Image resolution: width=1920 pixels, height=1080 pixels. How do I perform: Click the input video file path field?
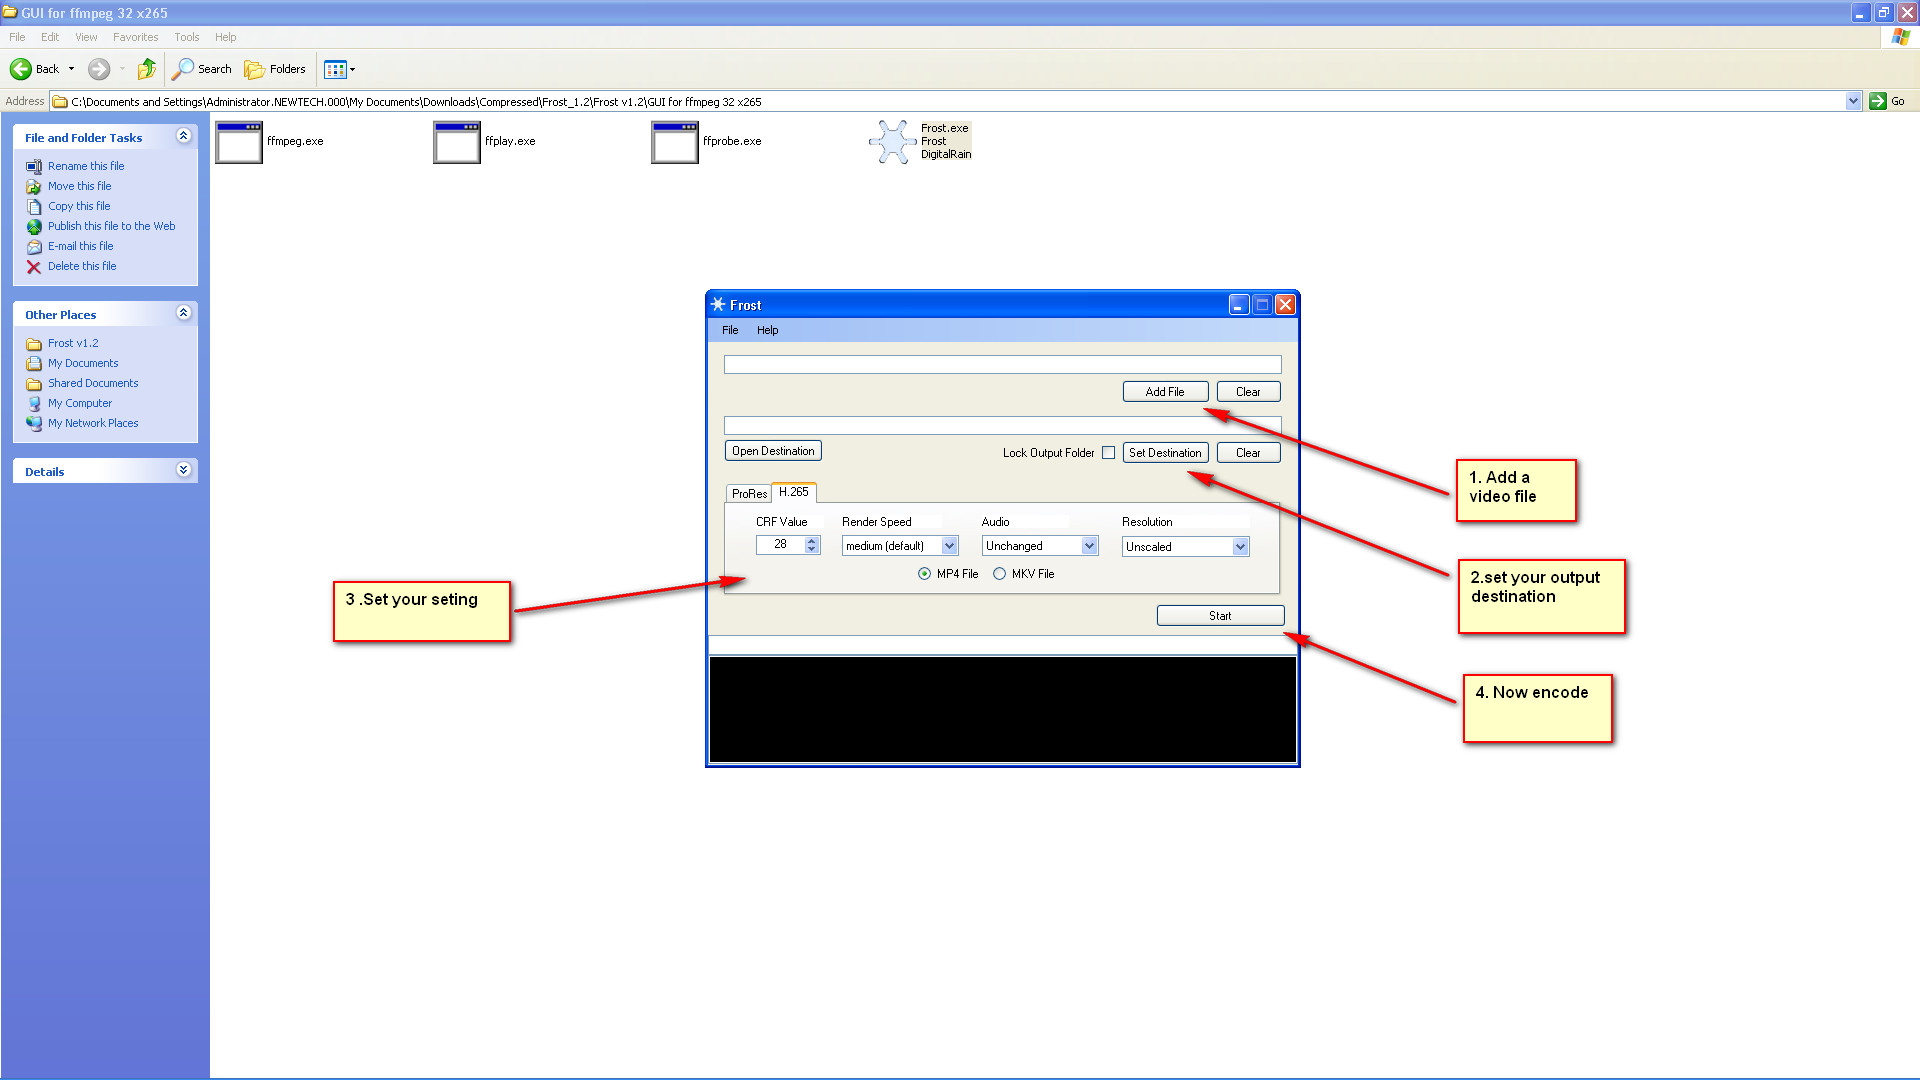[1002, 365]
